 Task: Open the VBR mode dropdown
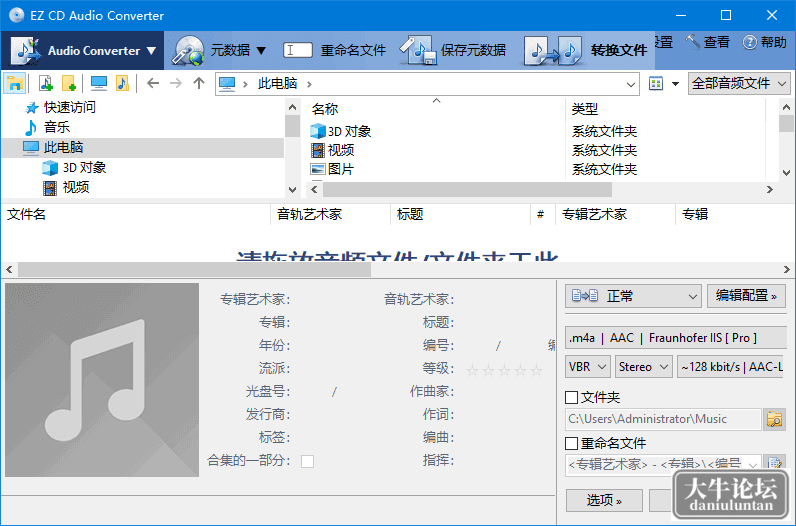pyautogui.click(x=588, y=367)
